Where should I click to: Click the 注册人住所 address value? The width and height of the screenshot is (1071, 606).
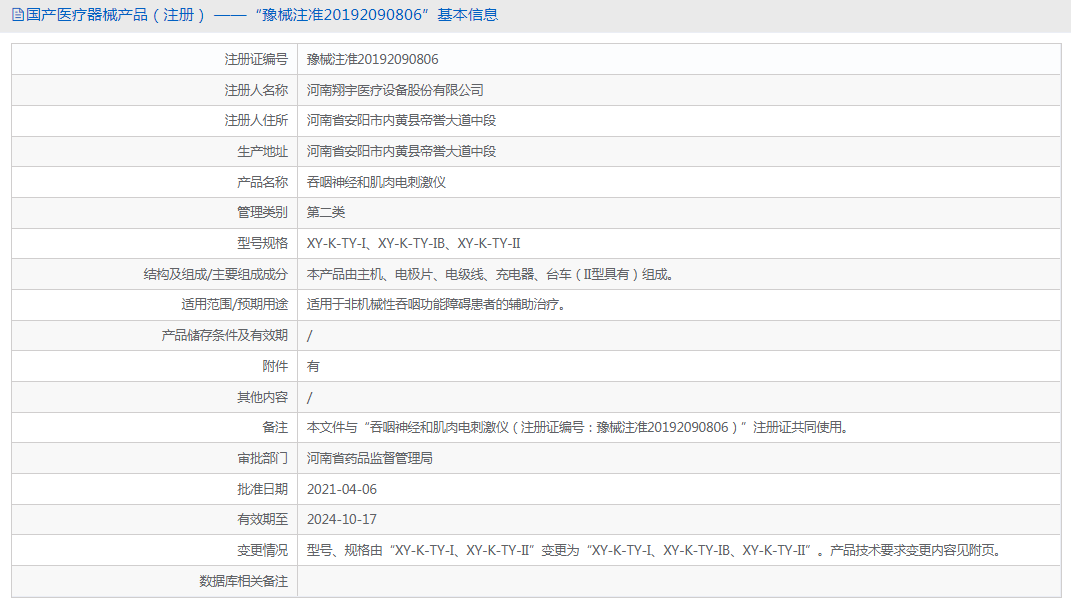click(x=401, y=121)
